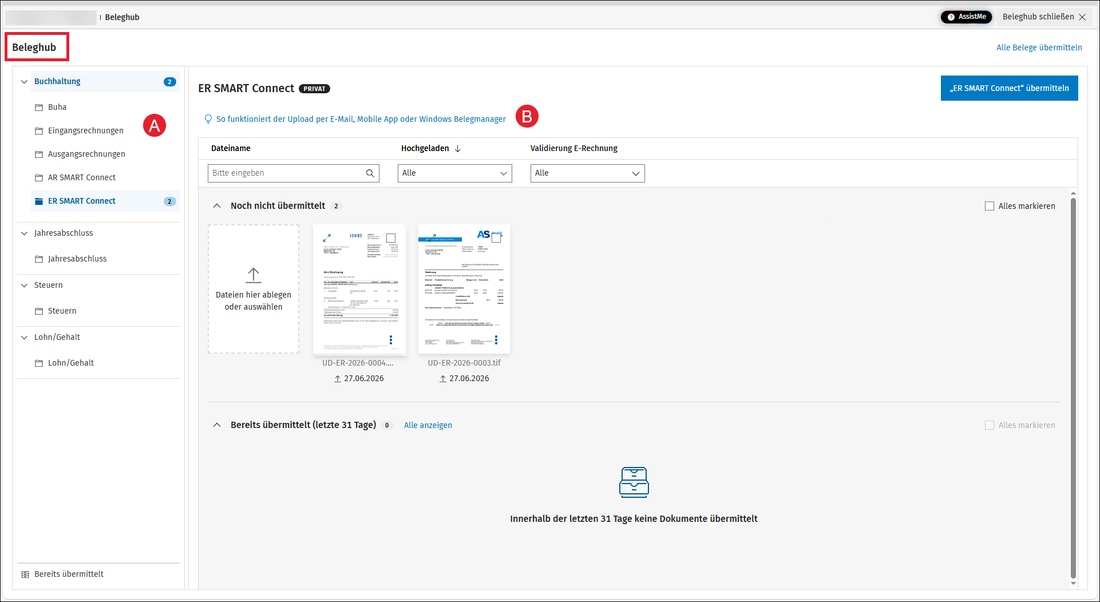The image size is (1100, 602).
Task: Select the ER SMART Connect folder in sidebar
Action: pyautogui.click(x=105, y=201)
